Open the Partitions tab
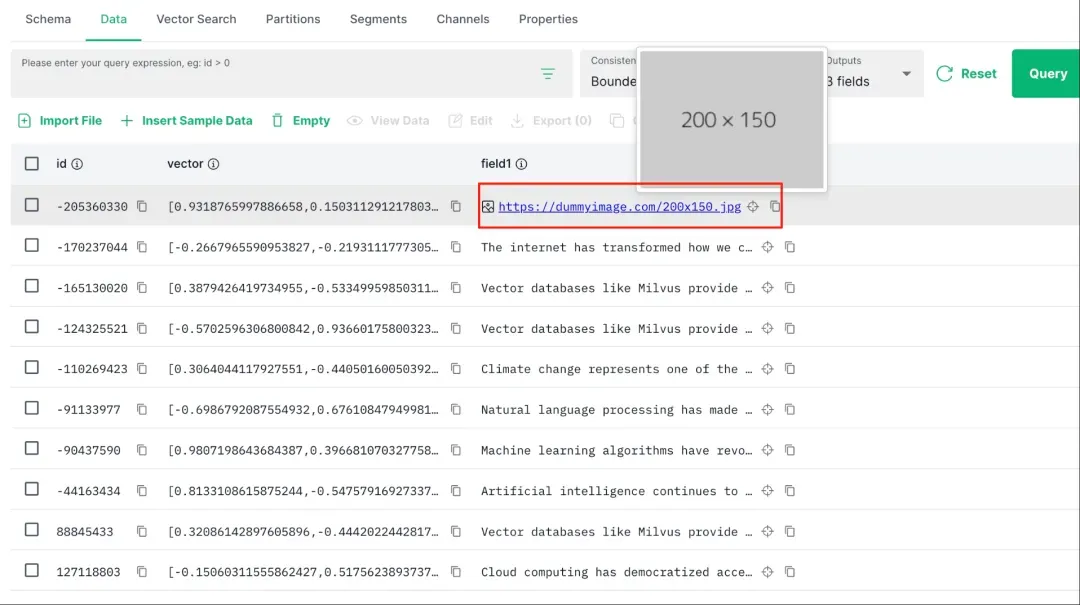1080x605 pixels. point(293,19)
